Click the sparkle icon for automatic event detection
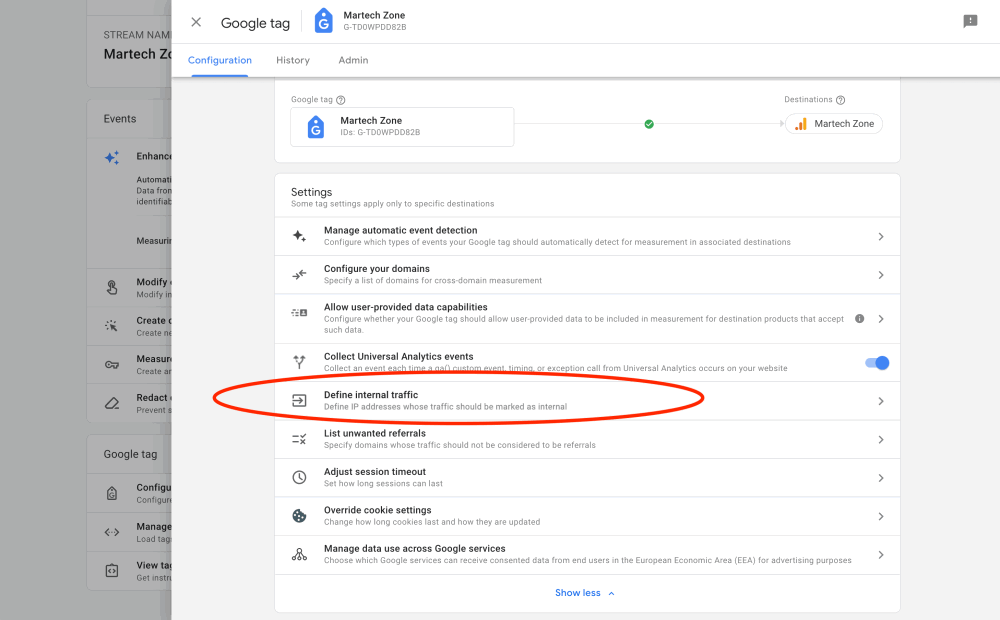 (299, 236)
